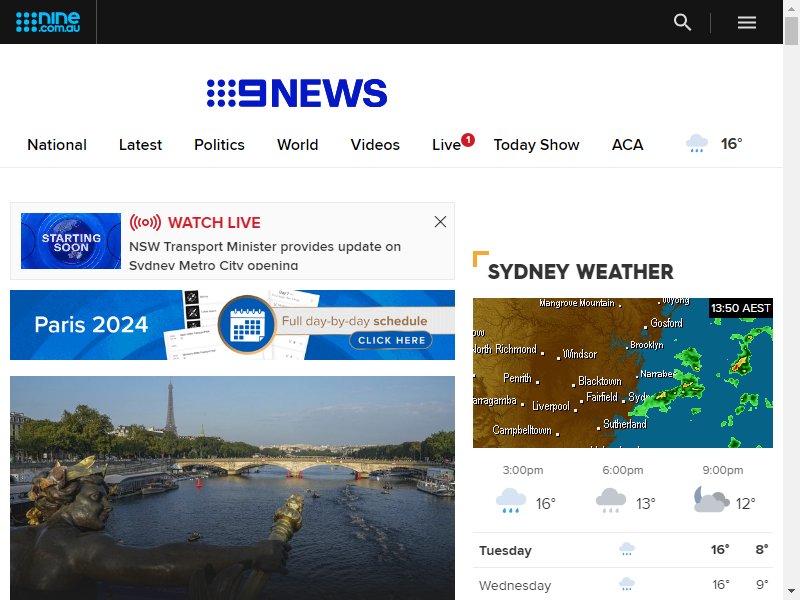800x600 pixels.
Task: Click the 9:00pm forecast time label
Action: 722,470
